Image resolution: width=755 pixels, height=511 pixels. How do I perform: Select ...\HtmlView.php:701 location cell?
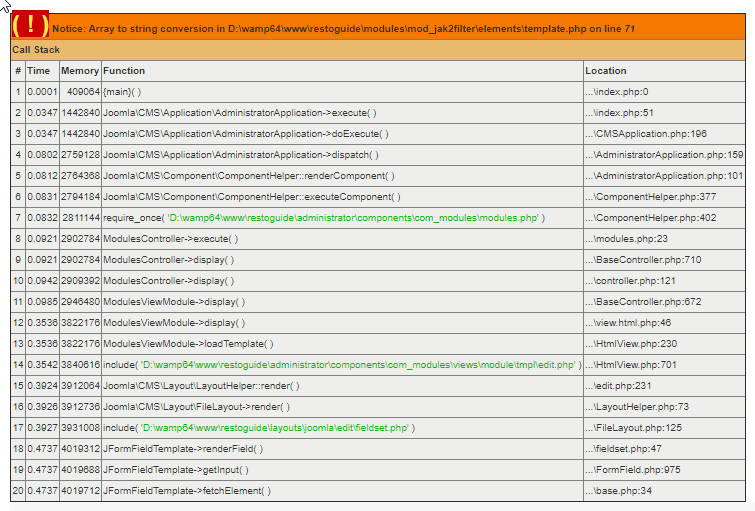pyautogui.click(x=664, y=365)
